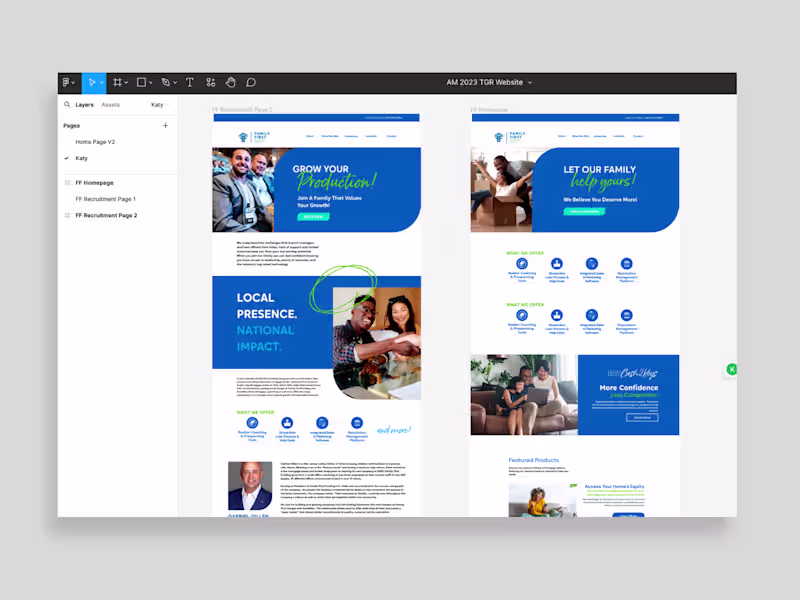Expand the shape tools dropdown arrow
The width and height of the screenshot is (800, 600).
point(151,83)
